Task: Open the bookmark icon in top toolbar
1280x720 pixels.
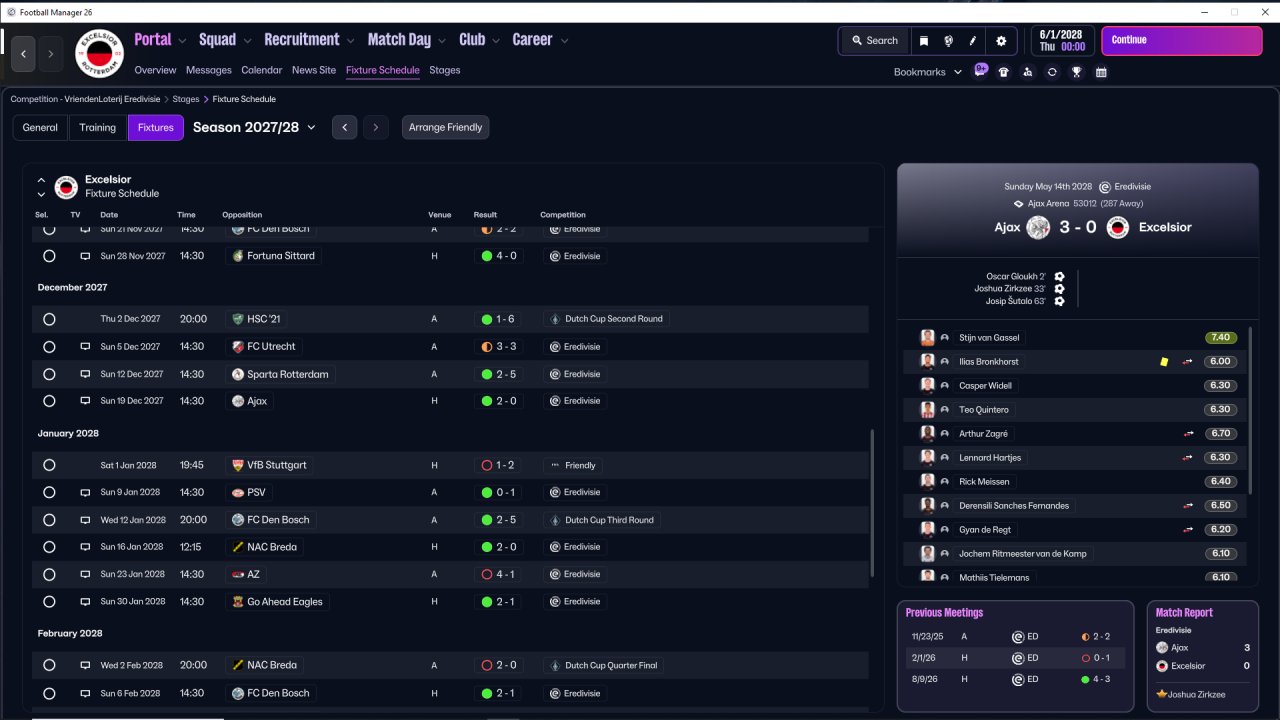Action: pyautogui.click(x=923, y=41)
